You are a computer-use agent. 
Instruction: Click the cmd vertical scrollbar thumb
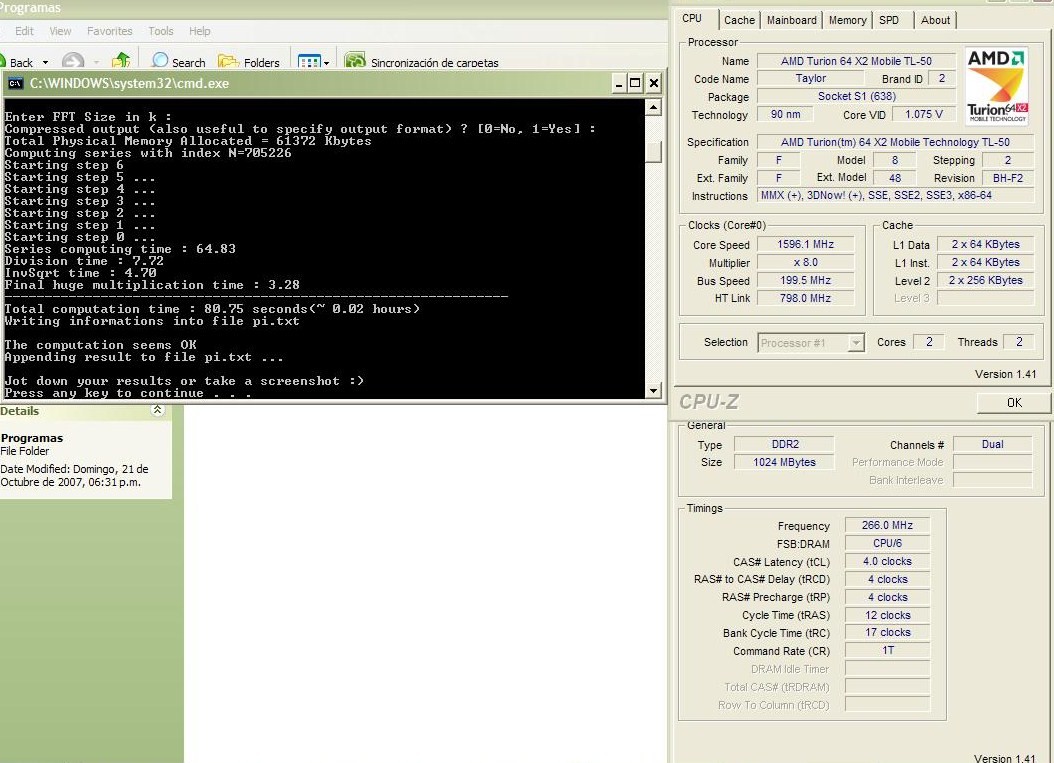click(653, 152)
